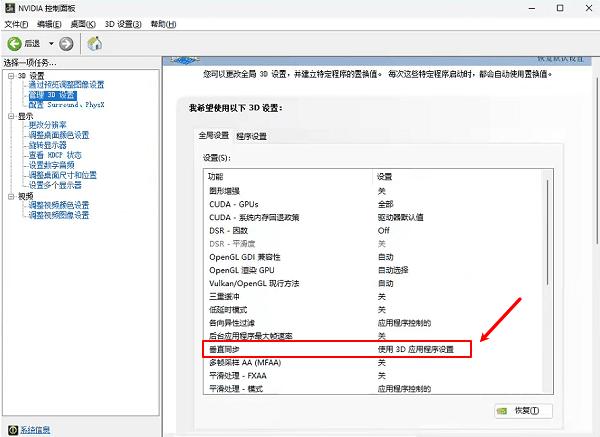Open 旋转显示器 in the tree

tap(47, 145)
